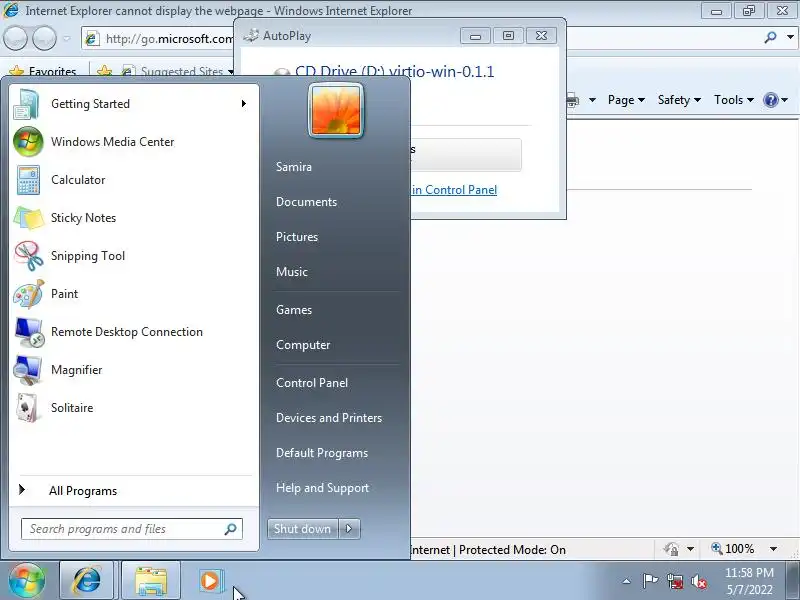This screenshot has width=800, height=600.
Task: Click the in Control Panel link in AutoPlay
Action: click(x=454, y=190)
